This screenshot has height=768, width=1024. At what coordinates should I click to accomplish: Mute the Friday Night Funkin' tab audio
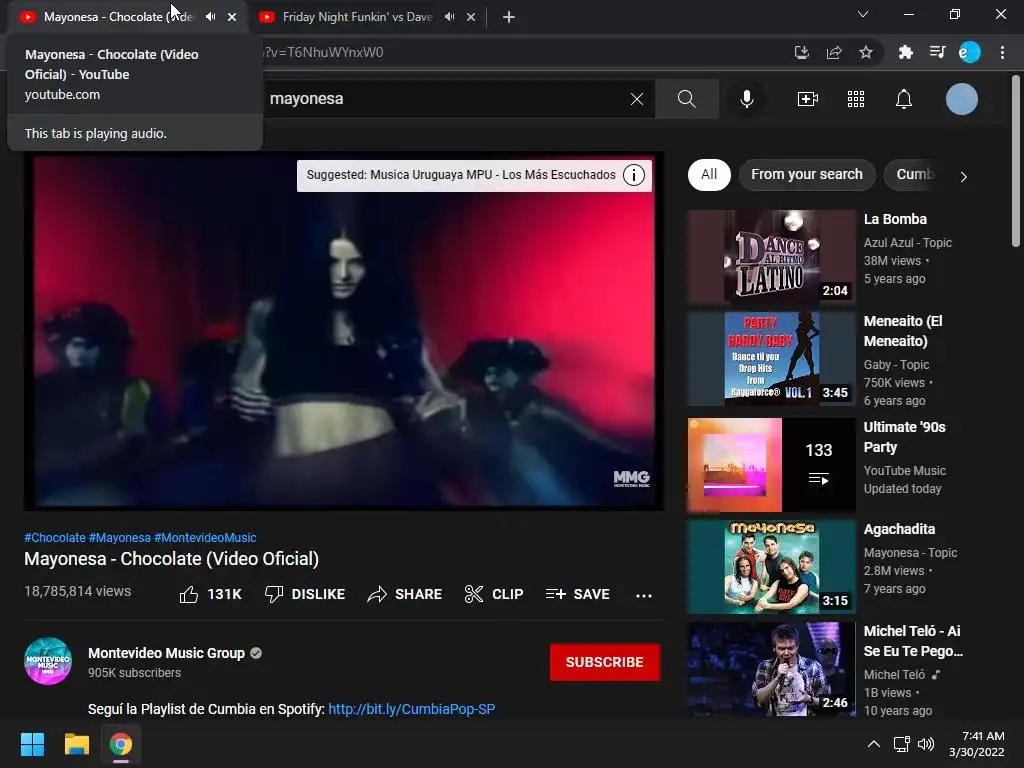[449, 17]
